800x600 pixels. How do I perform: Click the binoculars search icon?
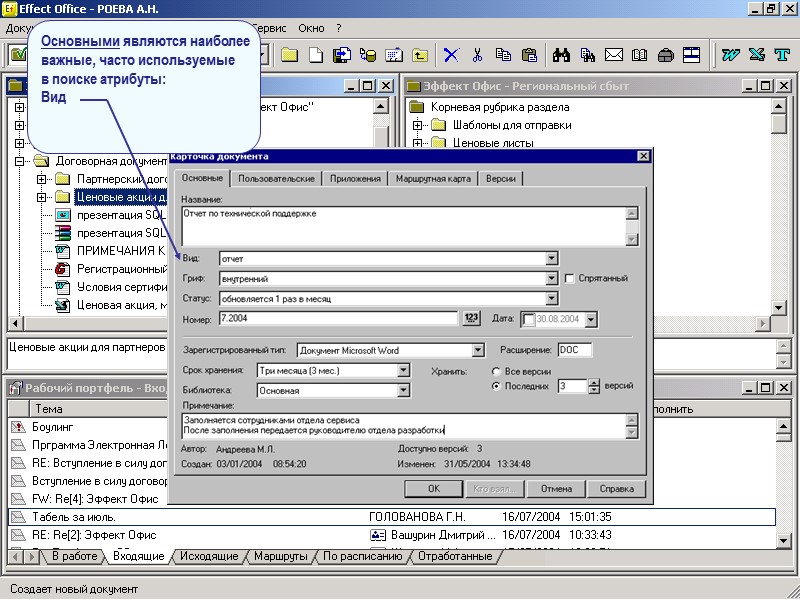(561, 55)
